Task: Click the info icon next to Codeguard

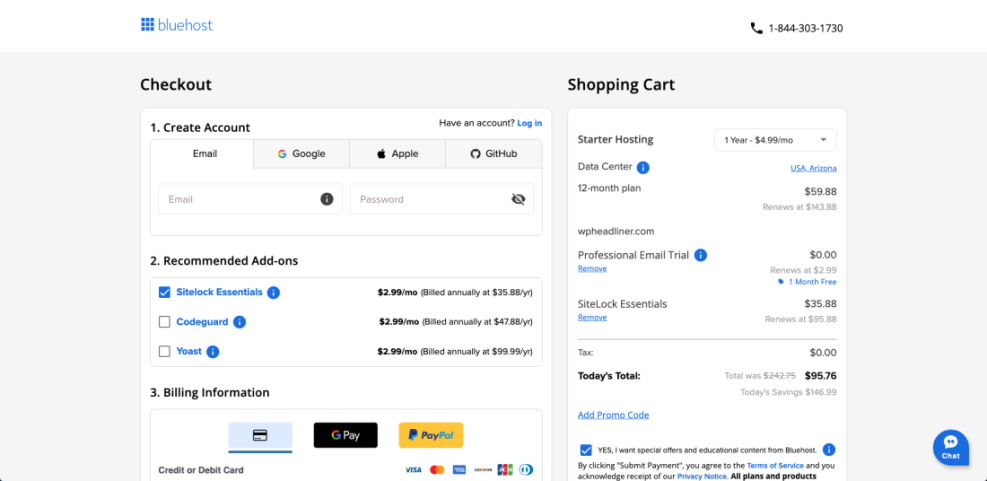Action: 239,322
